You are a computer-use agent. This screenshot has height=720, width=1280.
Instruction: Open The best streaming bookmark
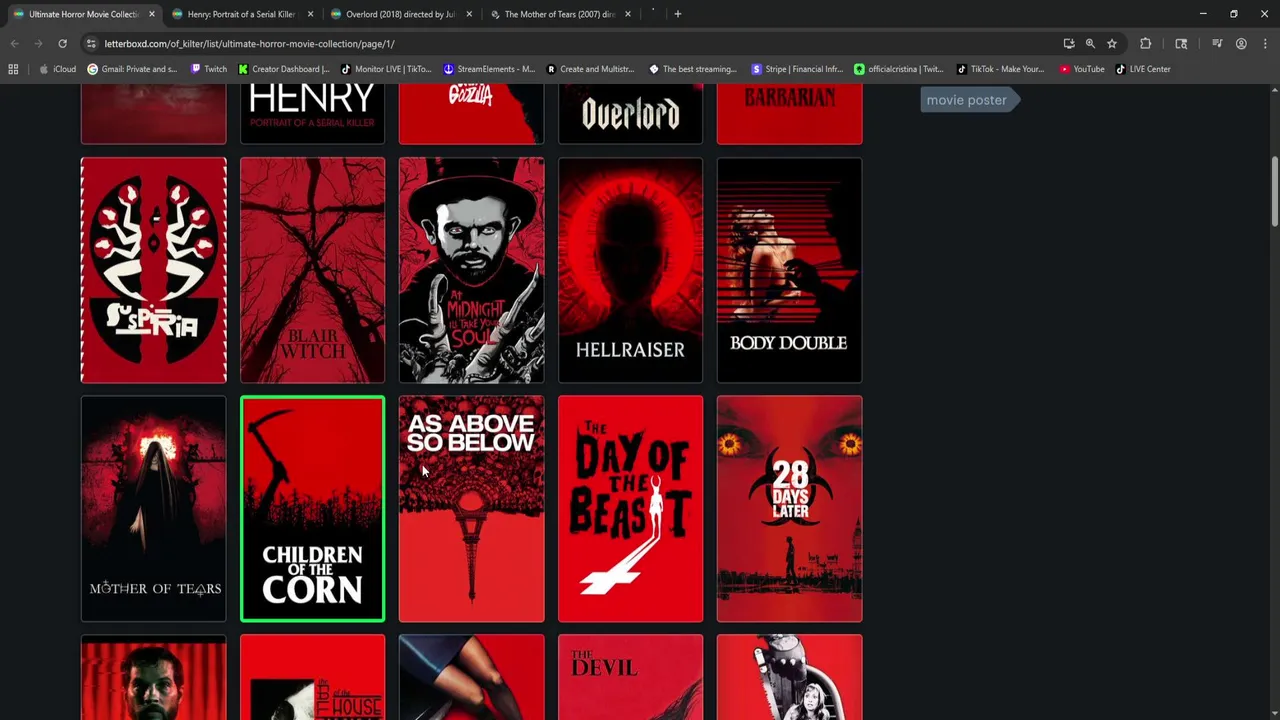[693, 69]
